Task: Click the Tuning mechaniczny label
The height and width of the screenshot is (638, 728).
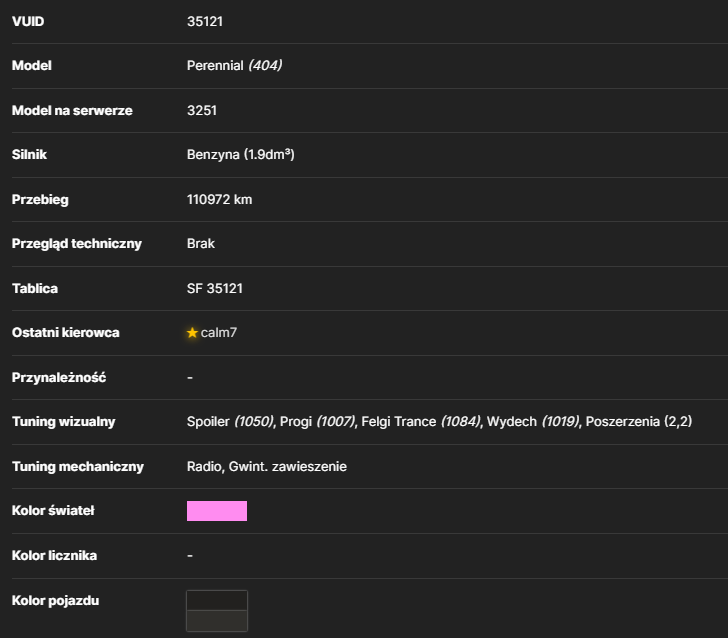Action: [x=78, y=466]
